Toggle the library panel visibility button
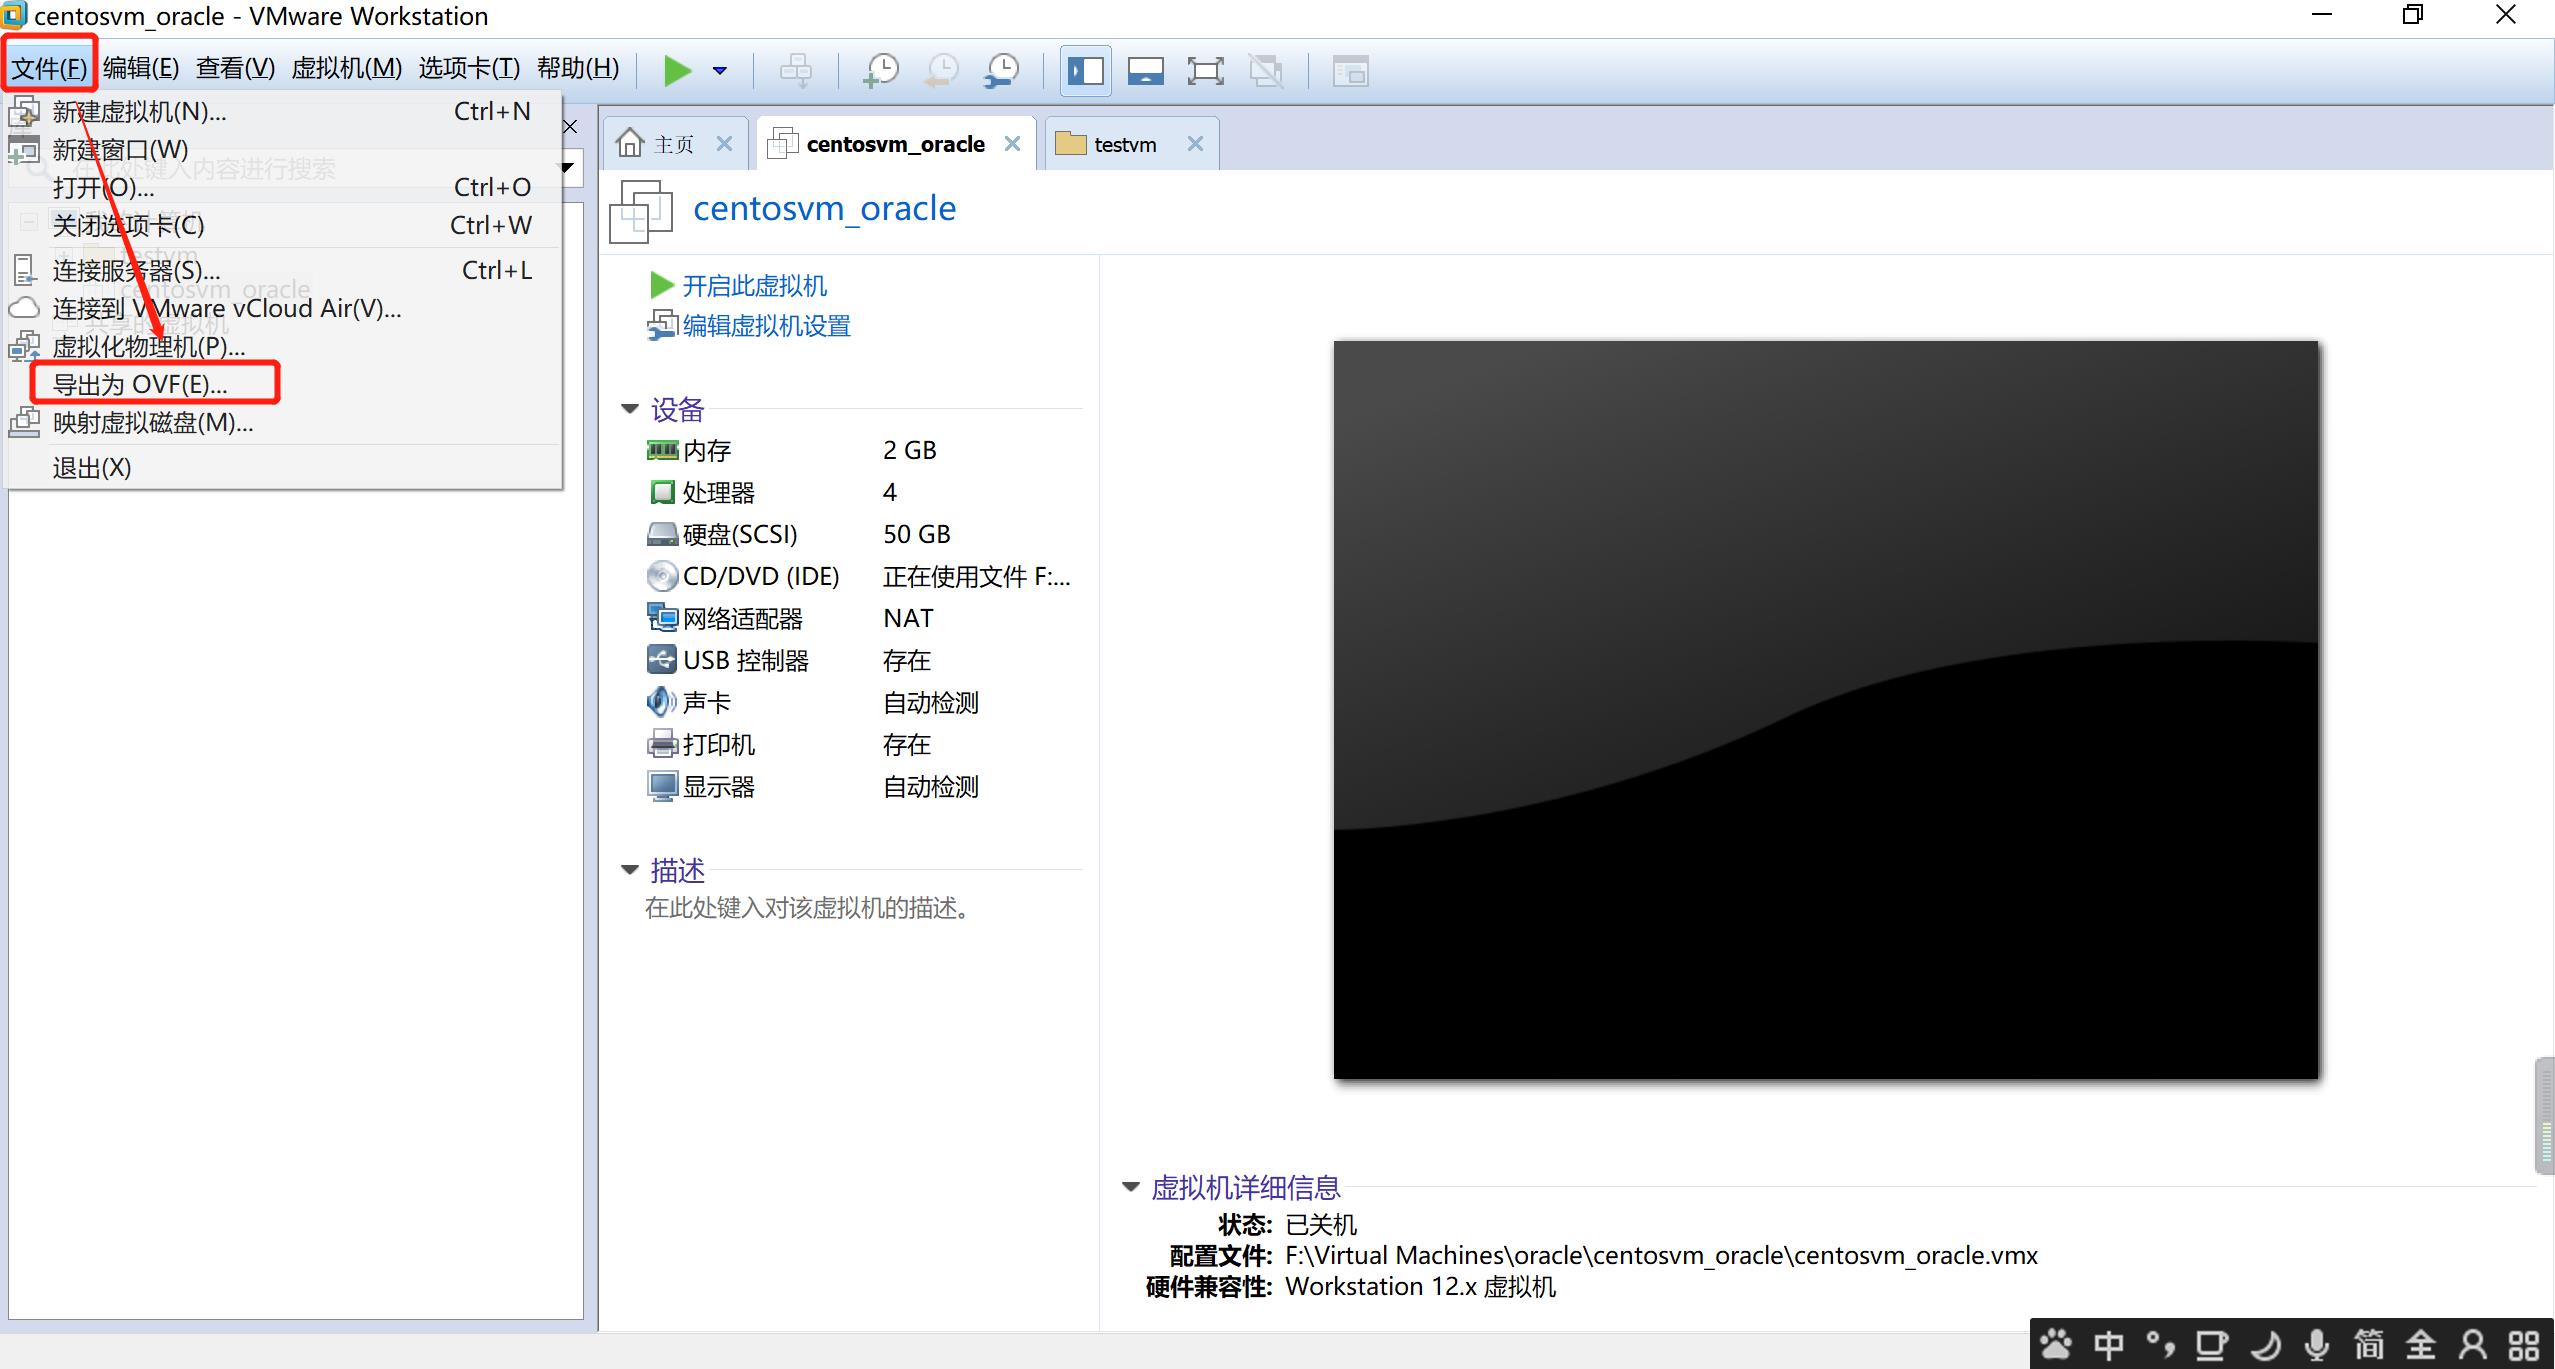2555x1369 pixels. point(1085,70)
